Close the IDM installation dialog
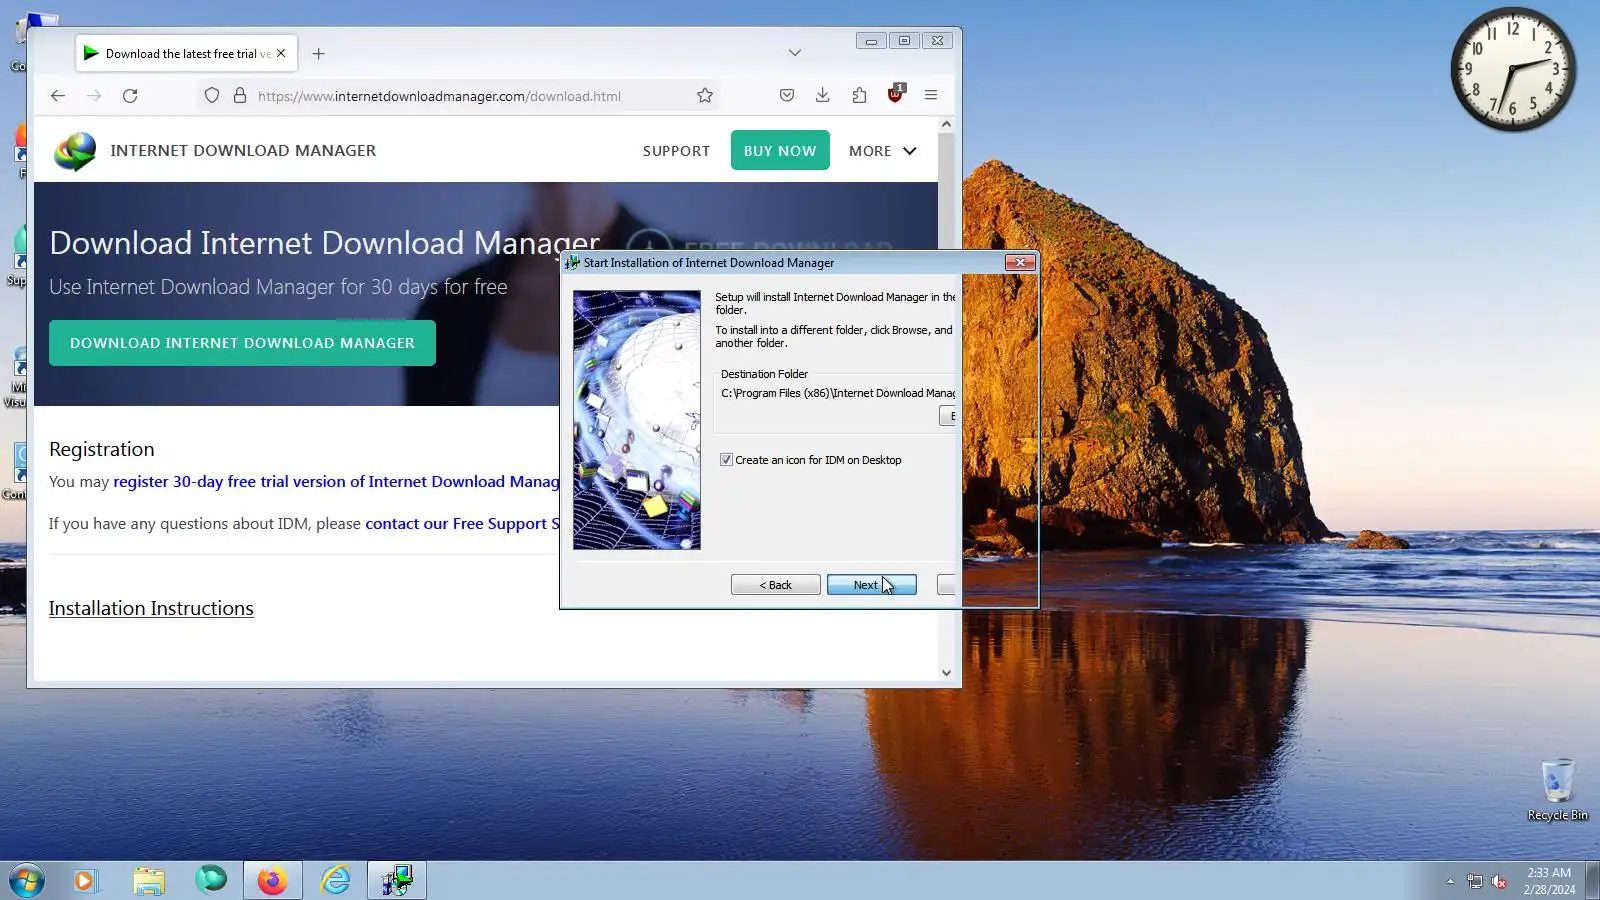The image size is (1600, 900). tap(1020, 262)
